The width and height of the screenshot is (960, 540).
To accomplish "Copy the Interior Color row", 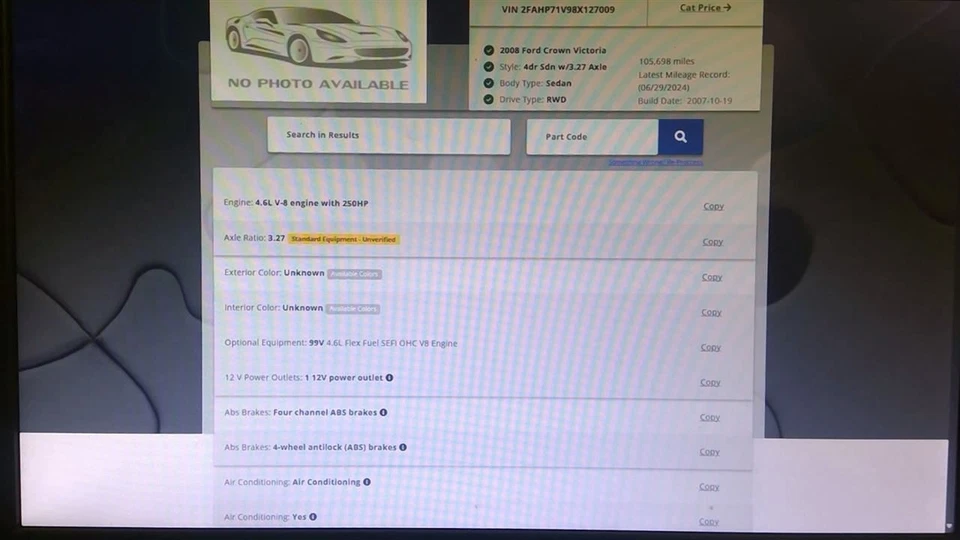I will [x=711, y=312].
